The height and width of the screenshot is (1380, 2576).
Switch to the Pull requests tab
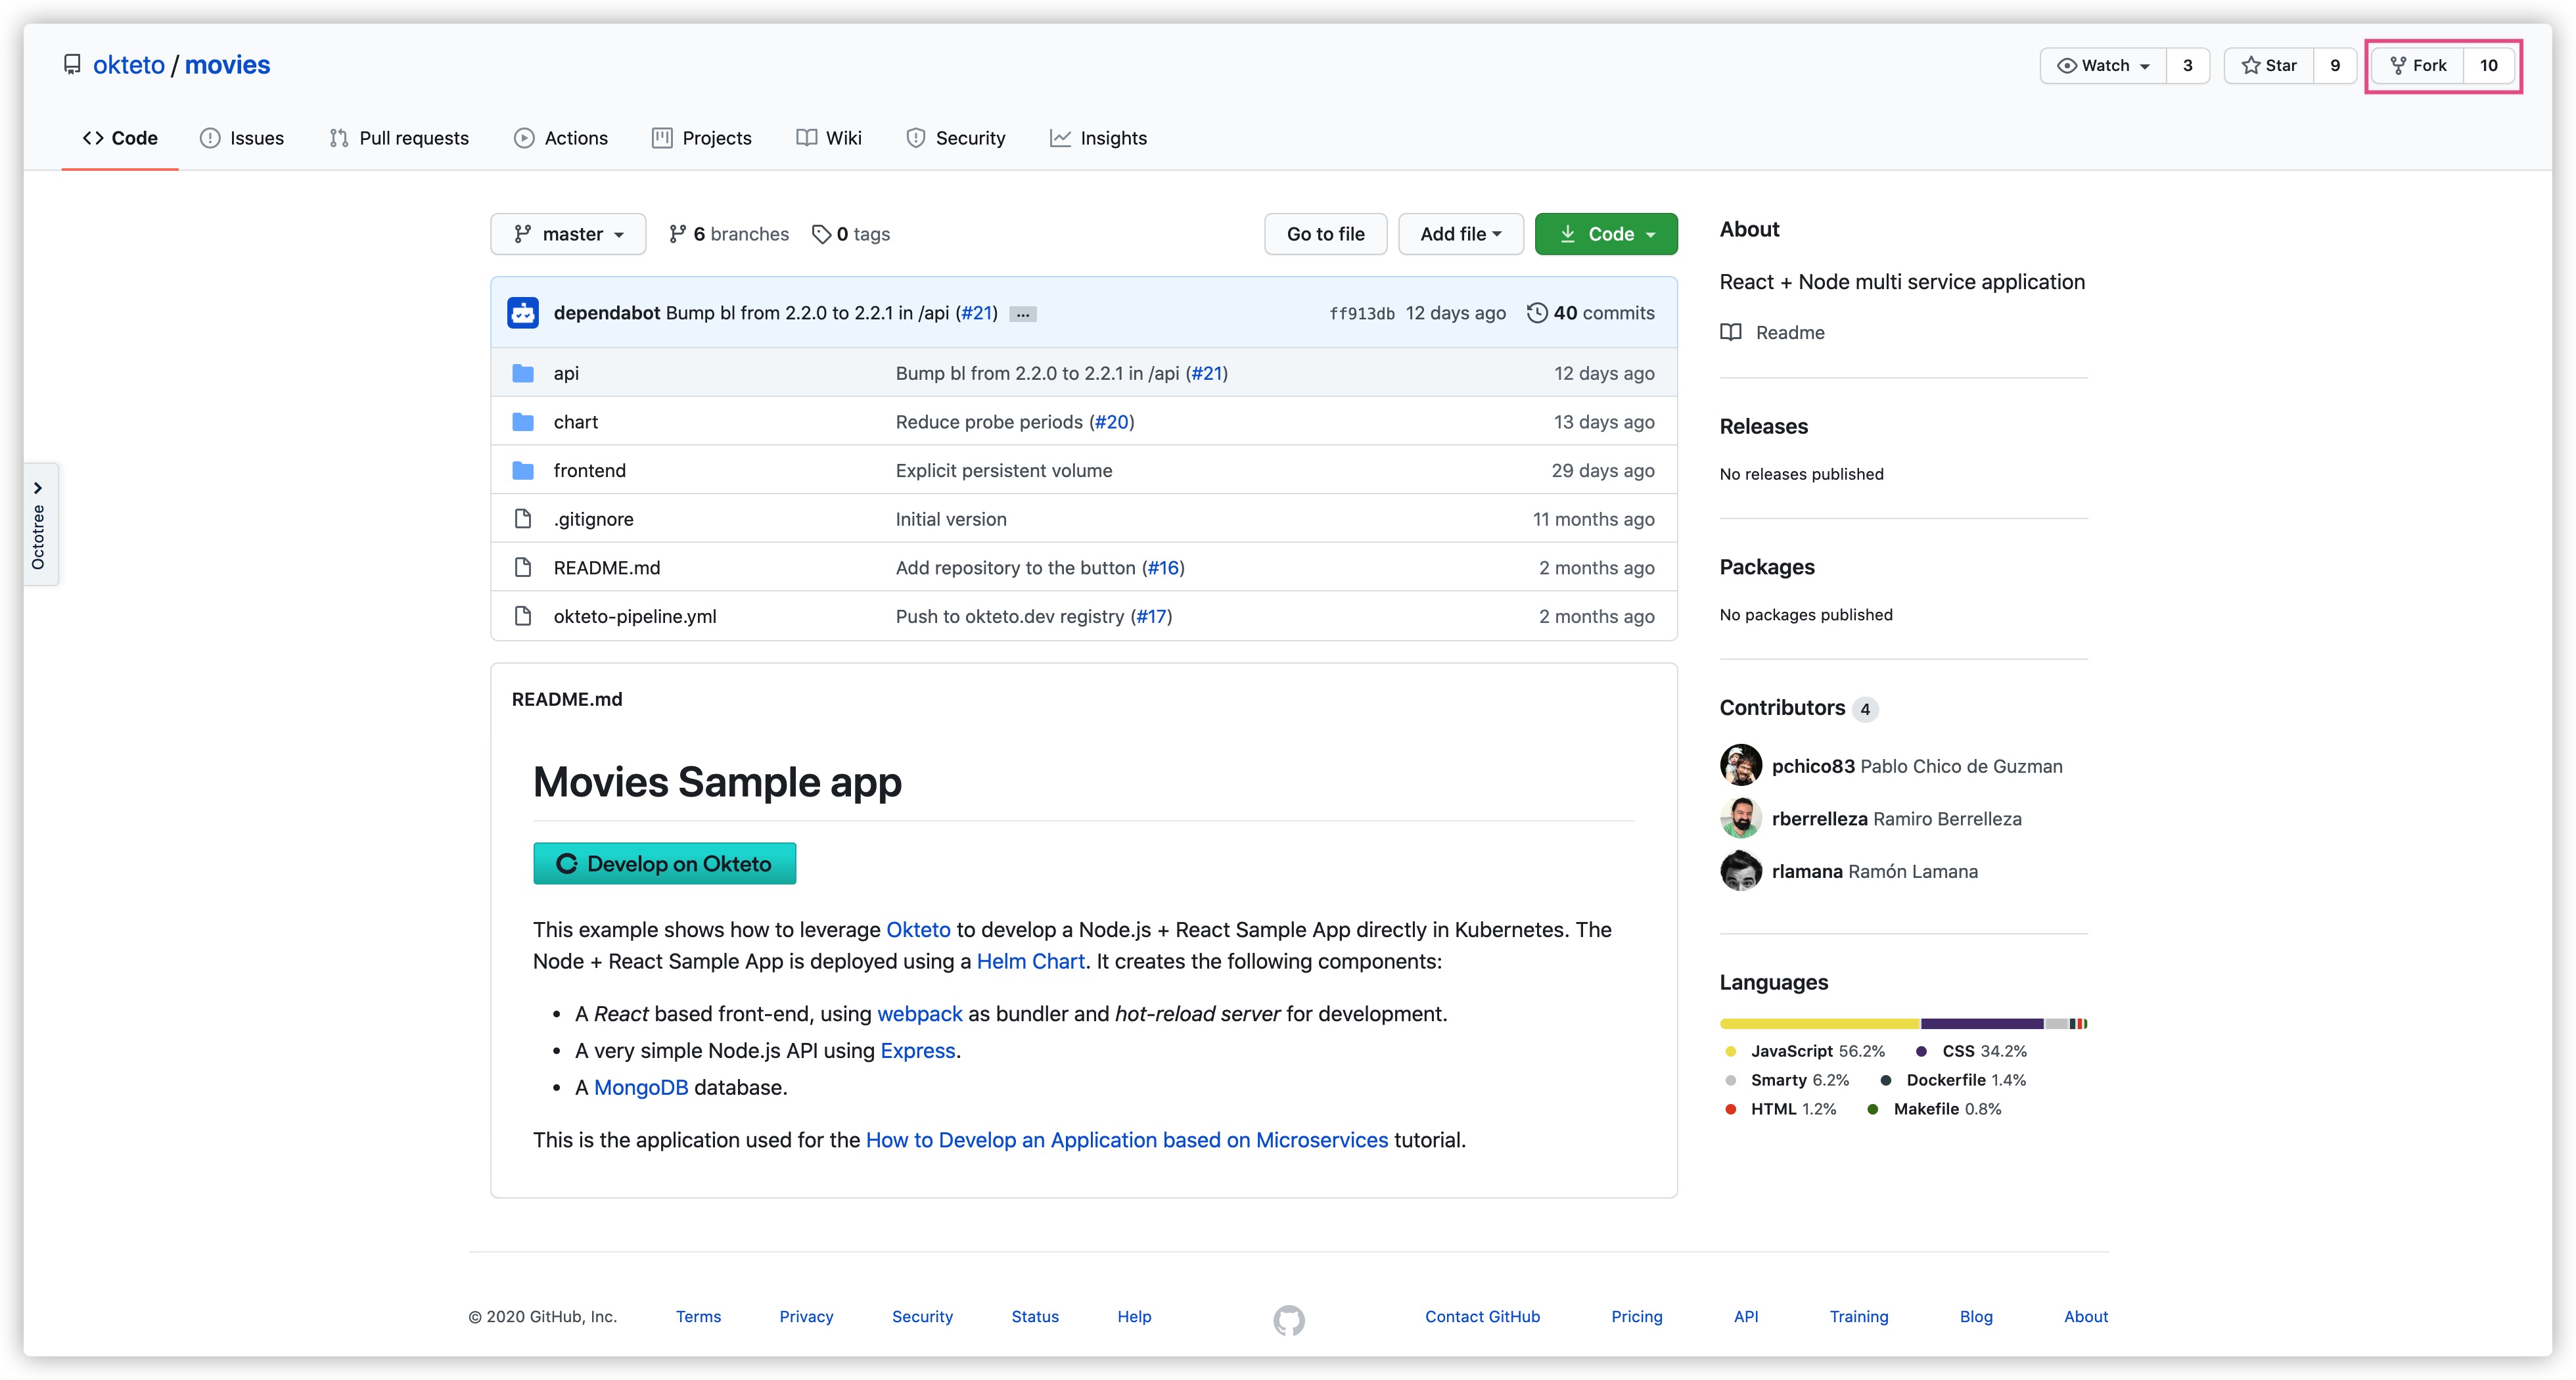pyautogui.click(x=399, y=138)
